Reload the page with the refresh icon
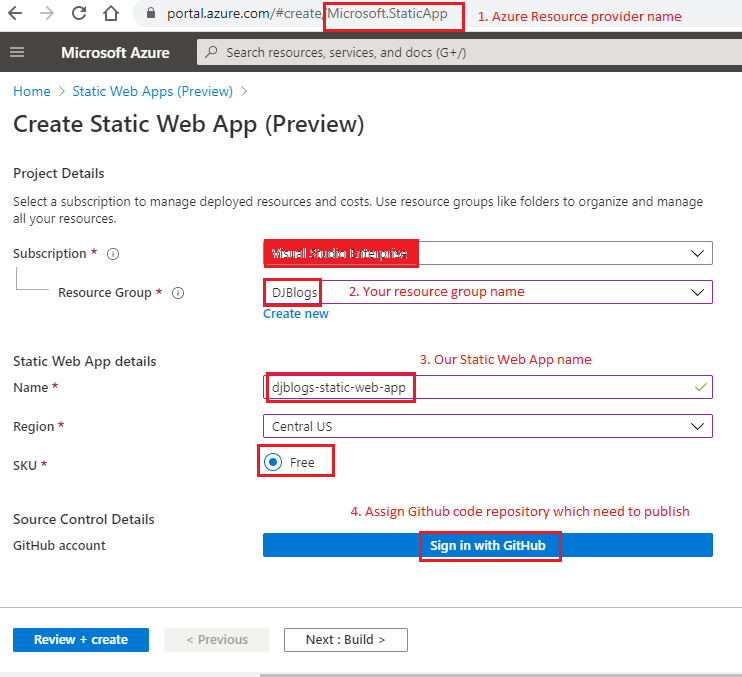The width and height of the screenshot is (742, 677). (x=79, y=13)
